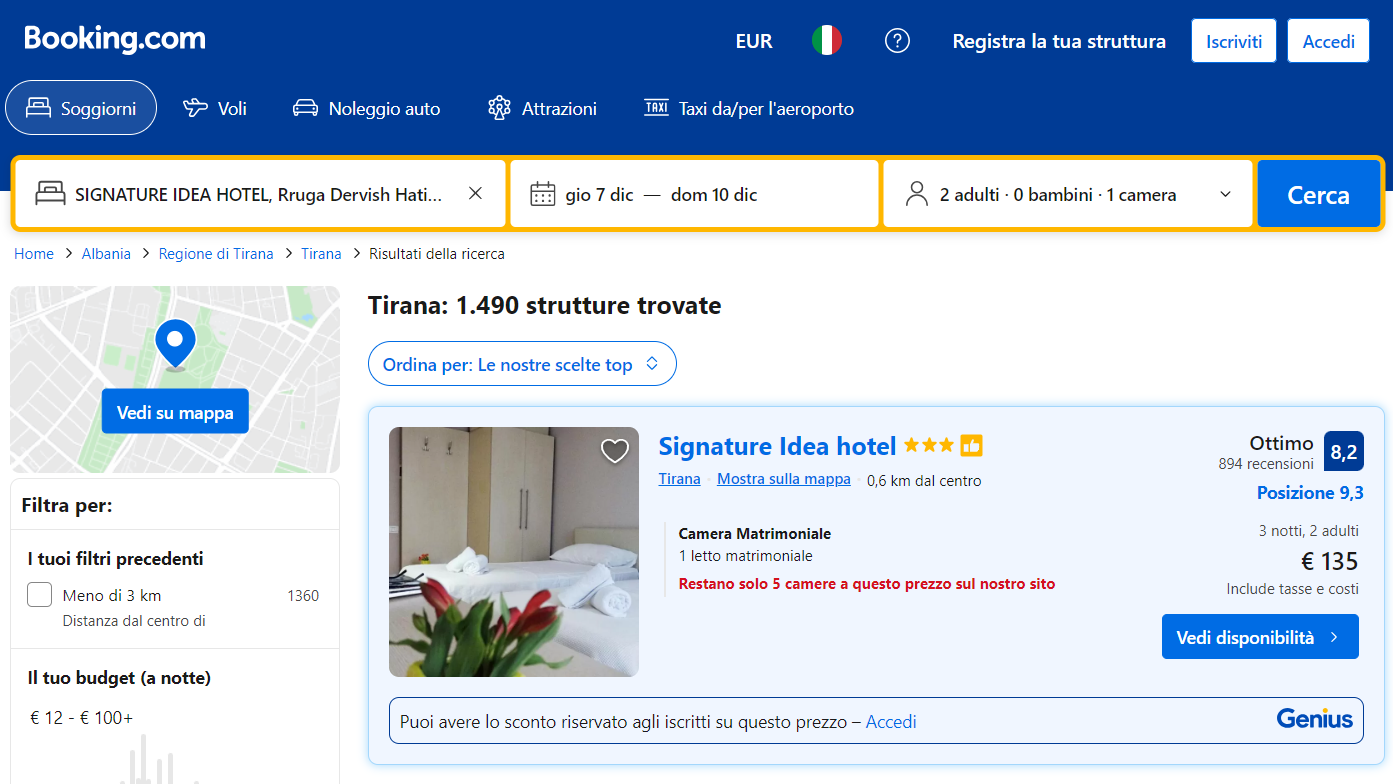
Task: Check the 'Meno di 3 km' filter
Action: (40, 595)
